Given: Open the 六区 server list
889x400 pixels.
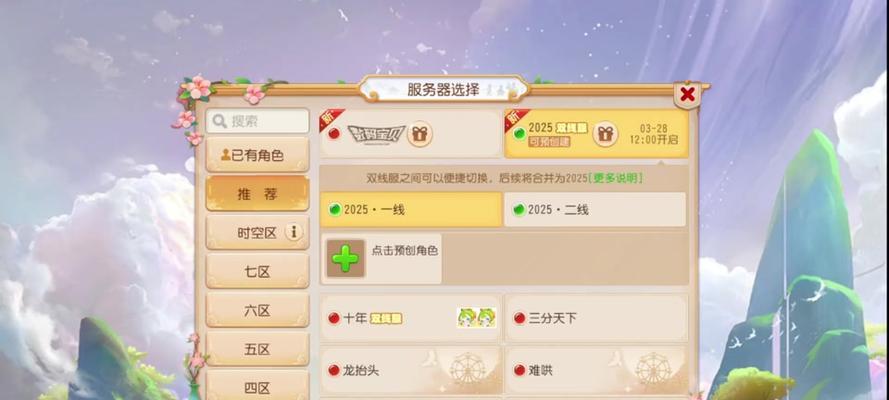Looking at the screenshot, I should click(x=257, y=310).
